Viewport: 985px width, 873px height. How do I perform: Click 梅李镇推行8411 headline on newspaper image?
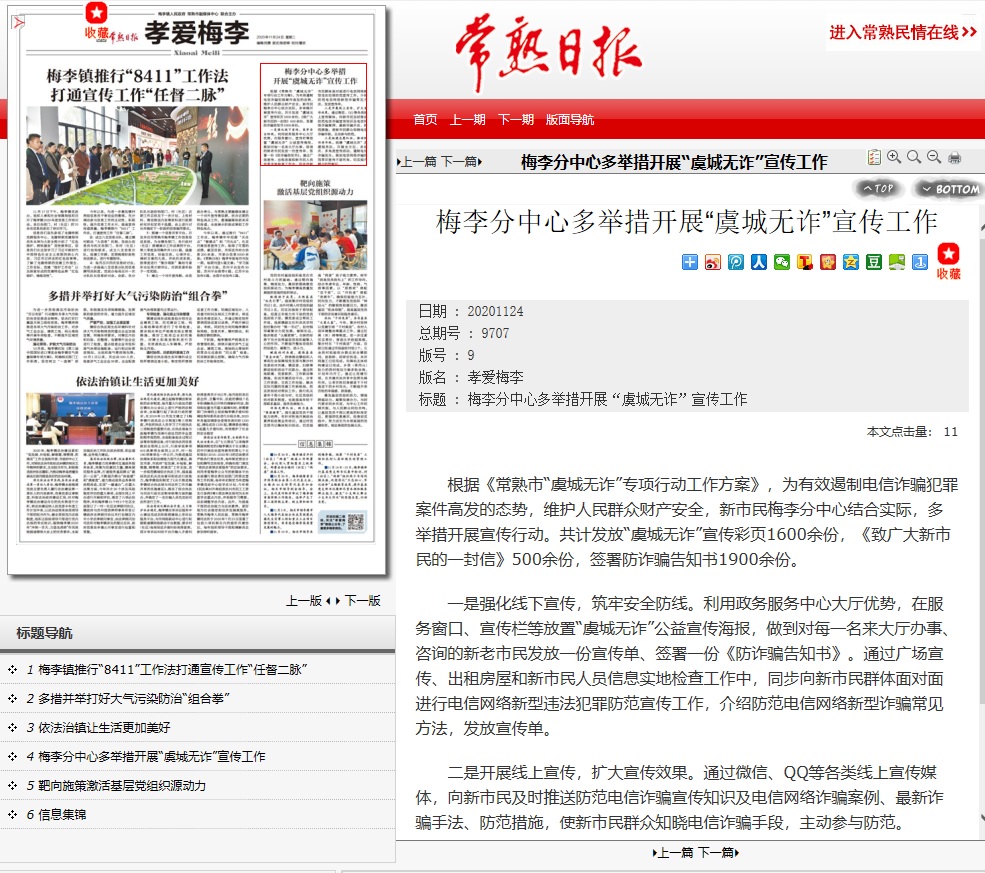tap(138, 85)
